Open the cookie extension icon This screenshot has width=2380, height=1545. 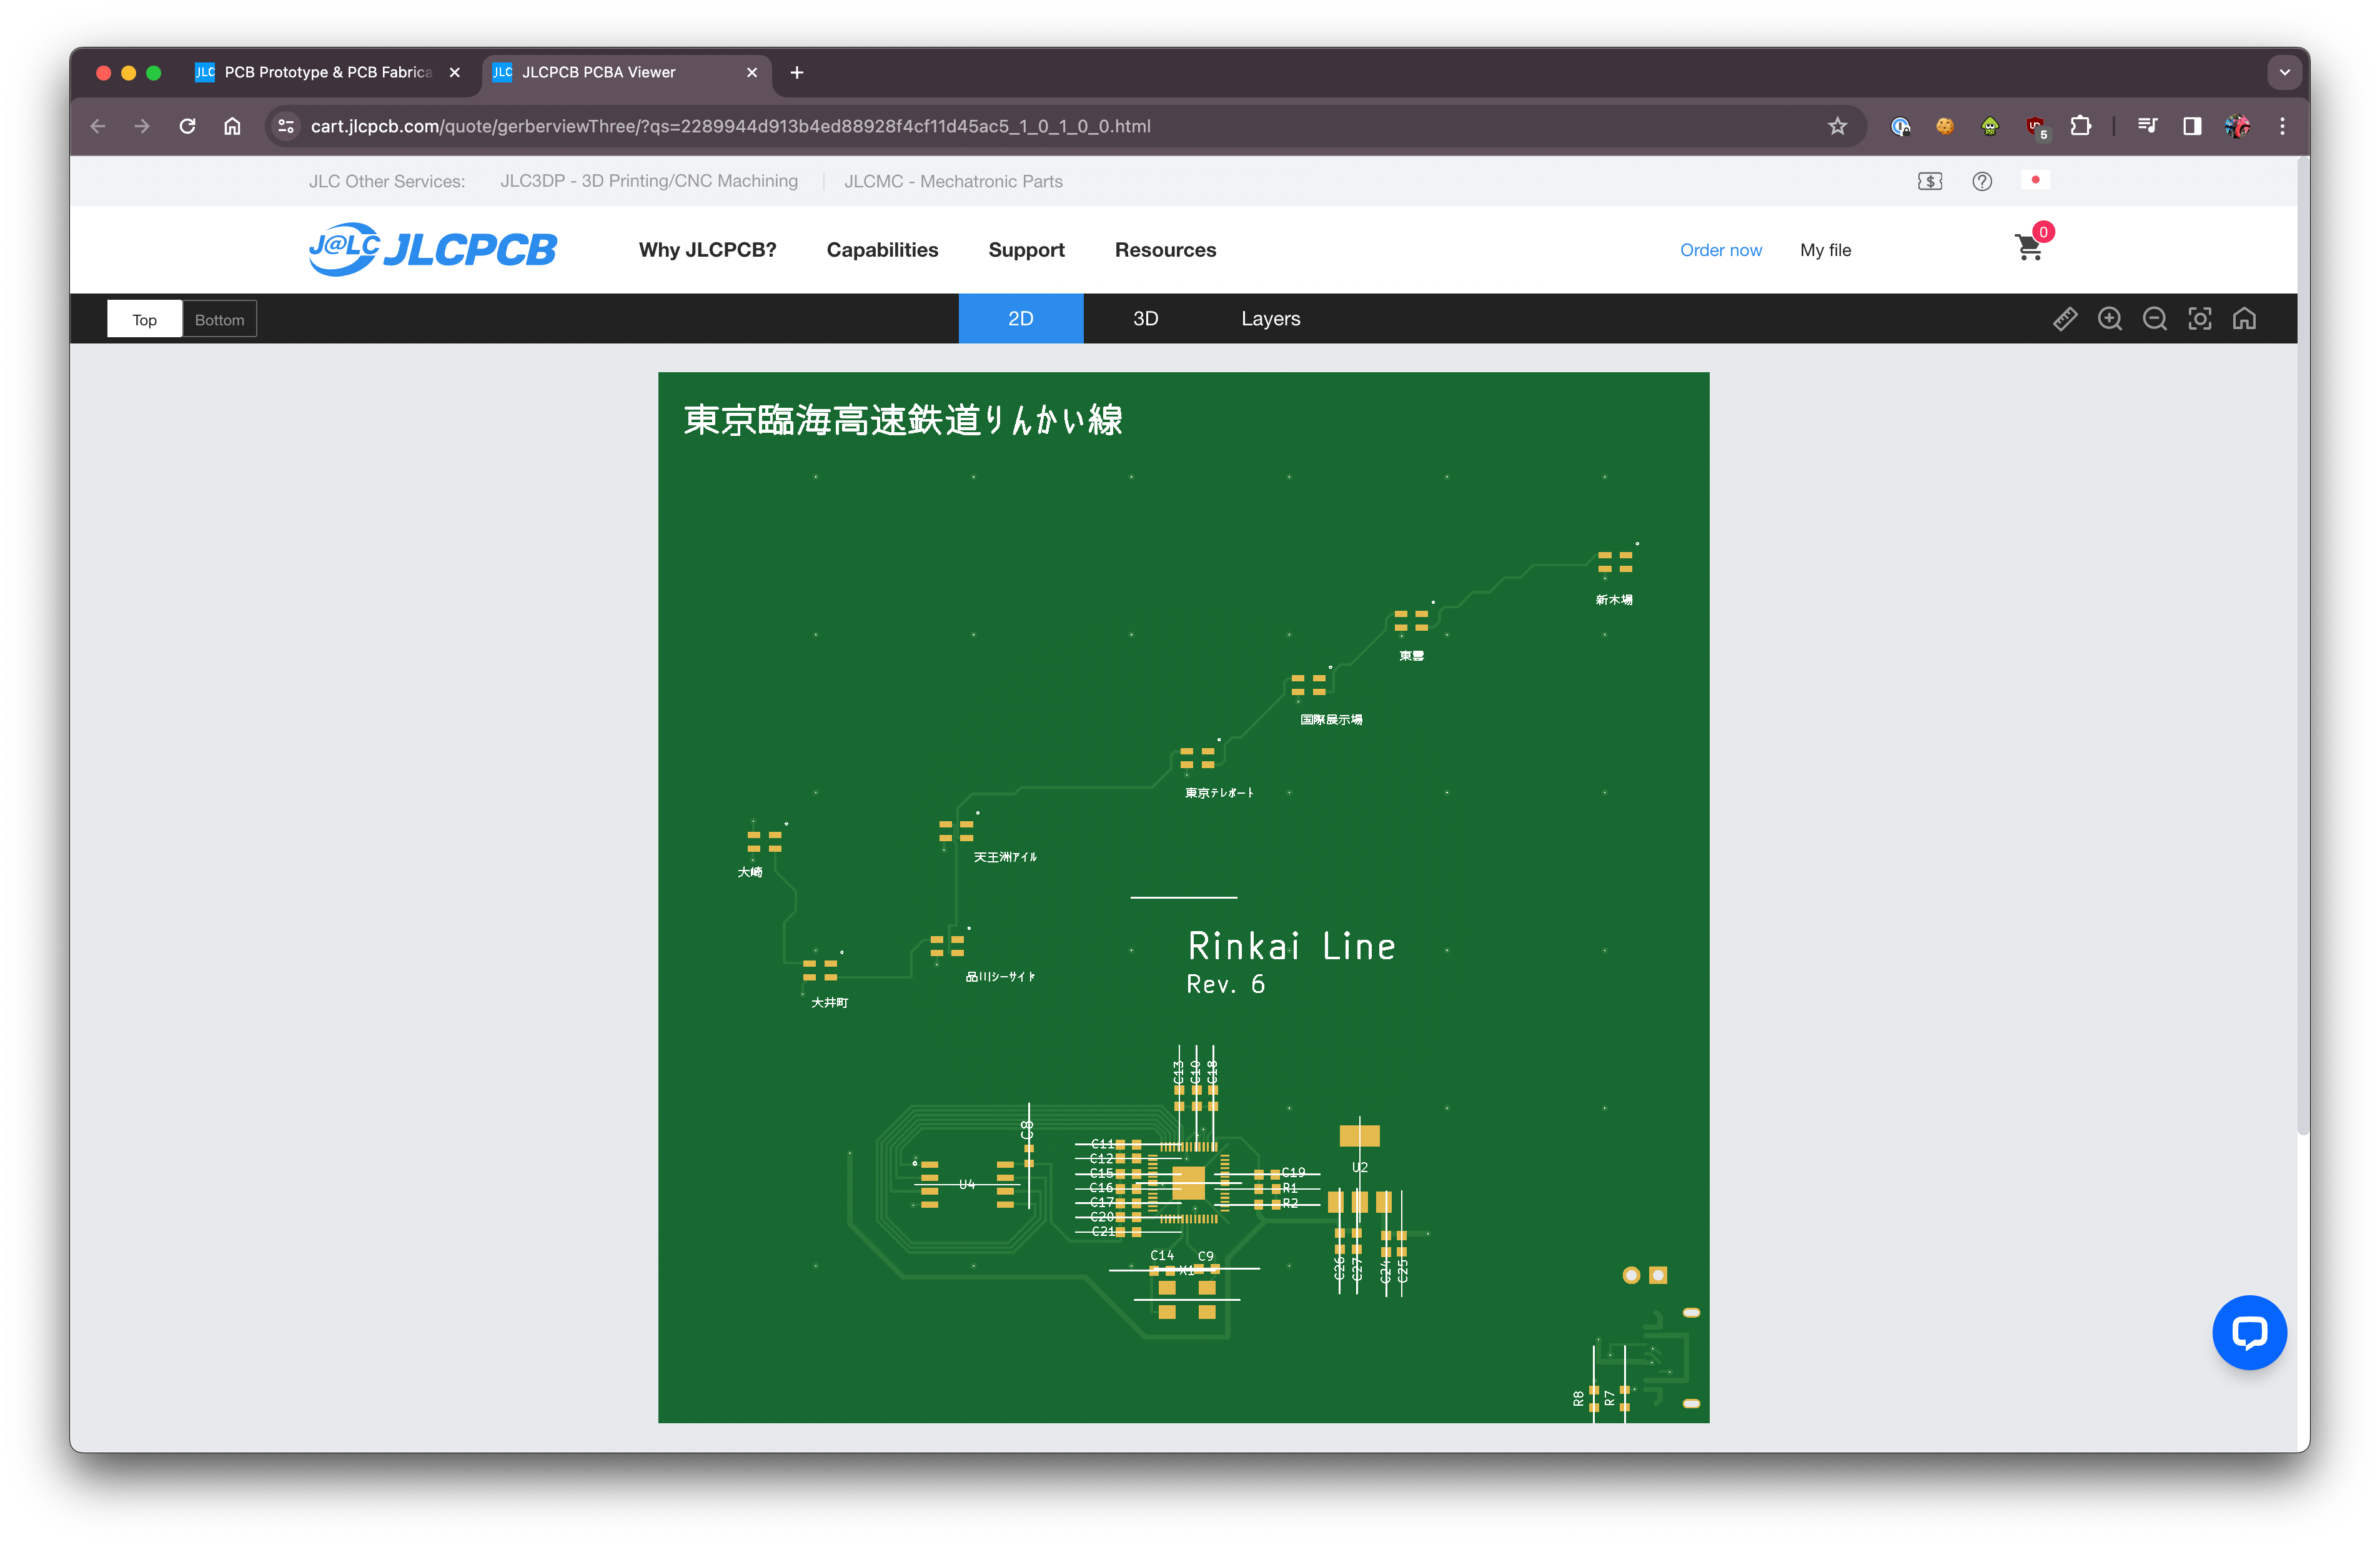pyautogui.click(x=1945, y=126)
